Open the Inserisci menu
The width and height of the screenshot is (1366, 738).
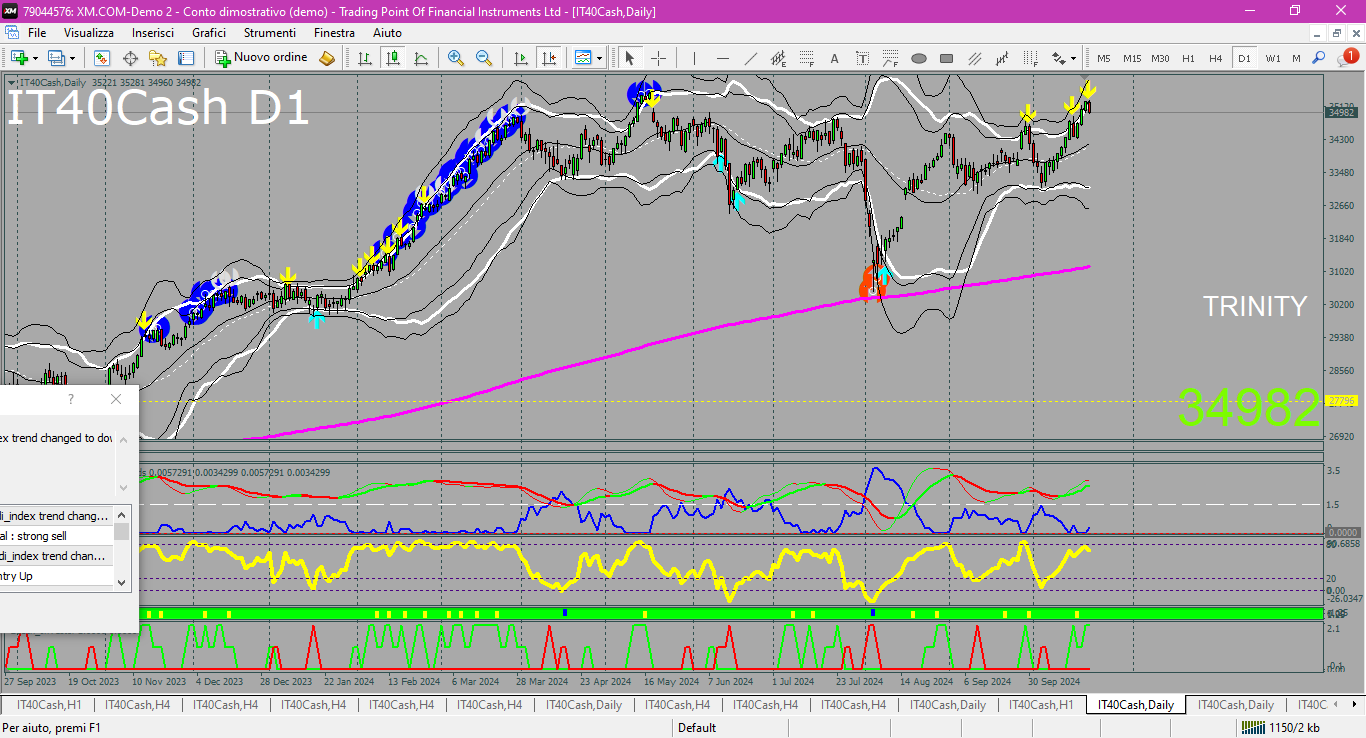[153, 33]
